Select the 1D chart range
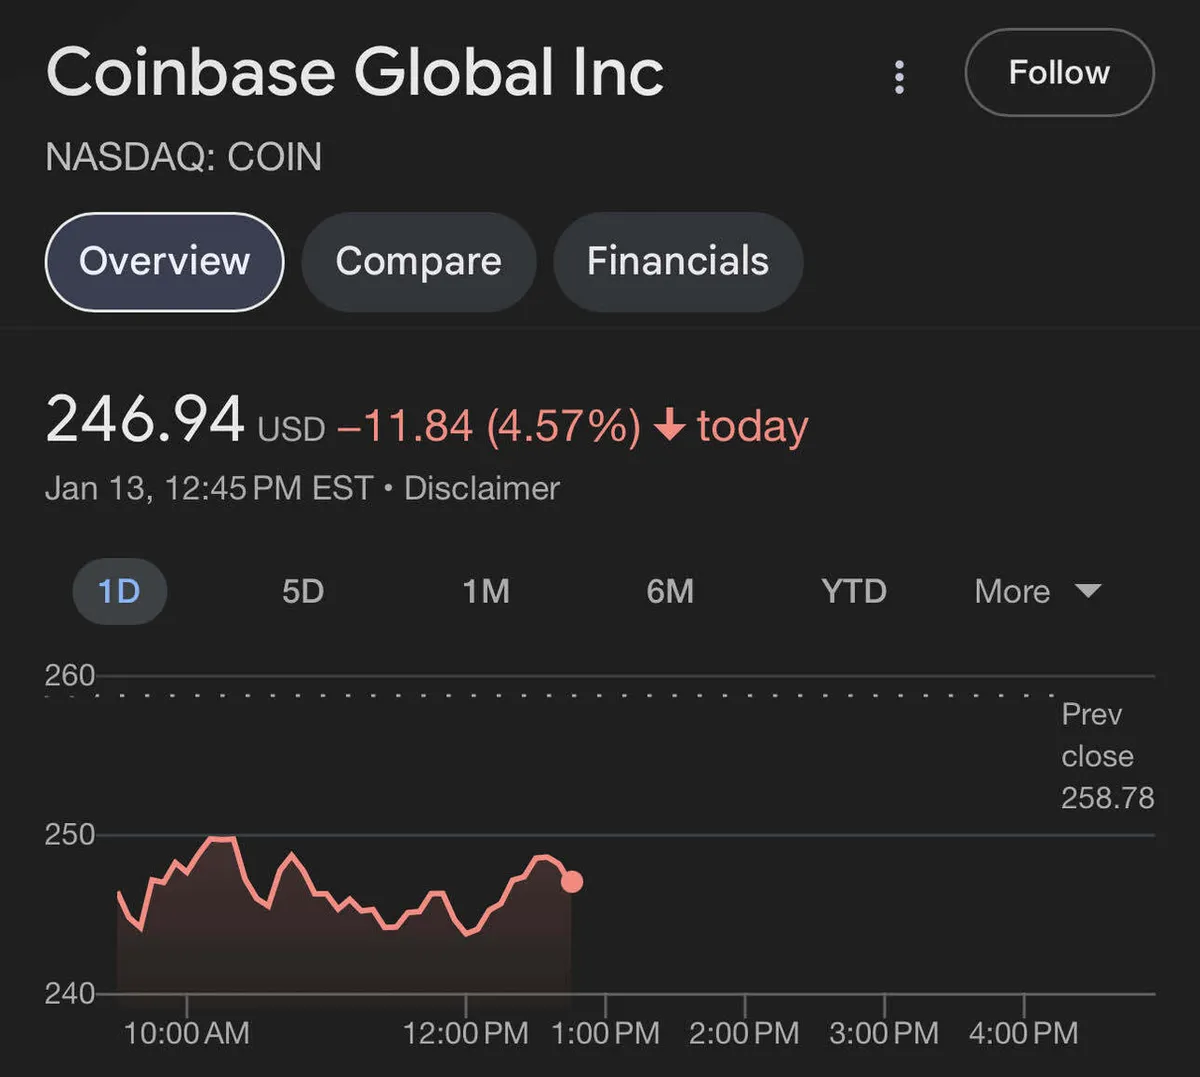Image resolution: width=1200 pixels, height=1077 pixels. coord(119,591)
